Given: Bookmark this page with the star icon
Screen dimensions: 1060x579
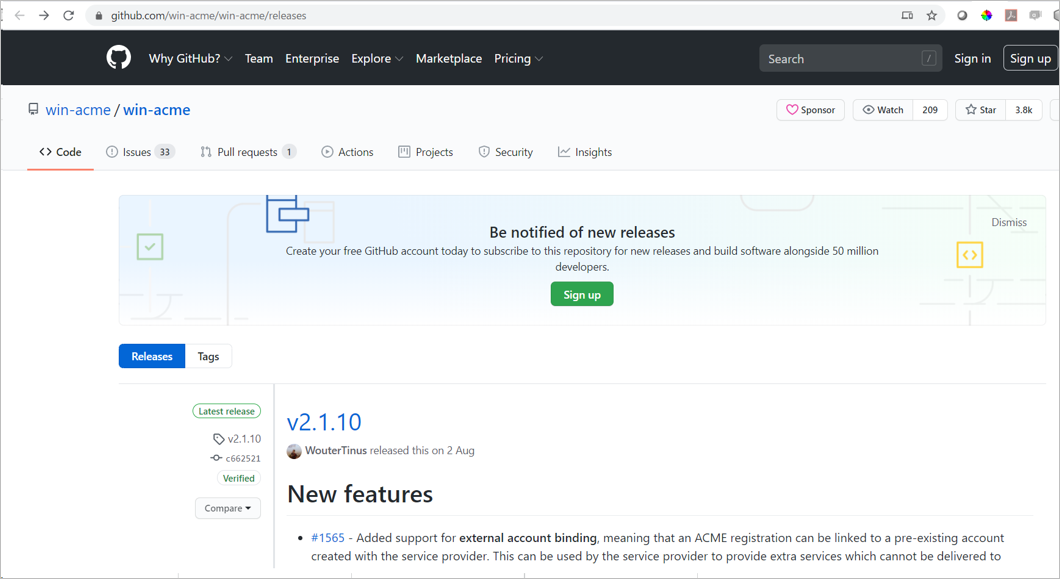Looking at the screenshot, I should [x=932, y=16].
